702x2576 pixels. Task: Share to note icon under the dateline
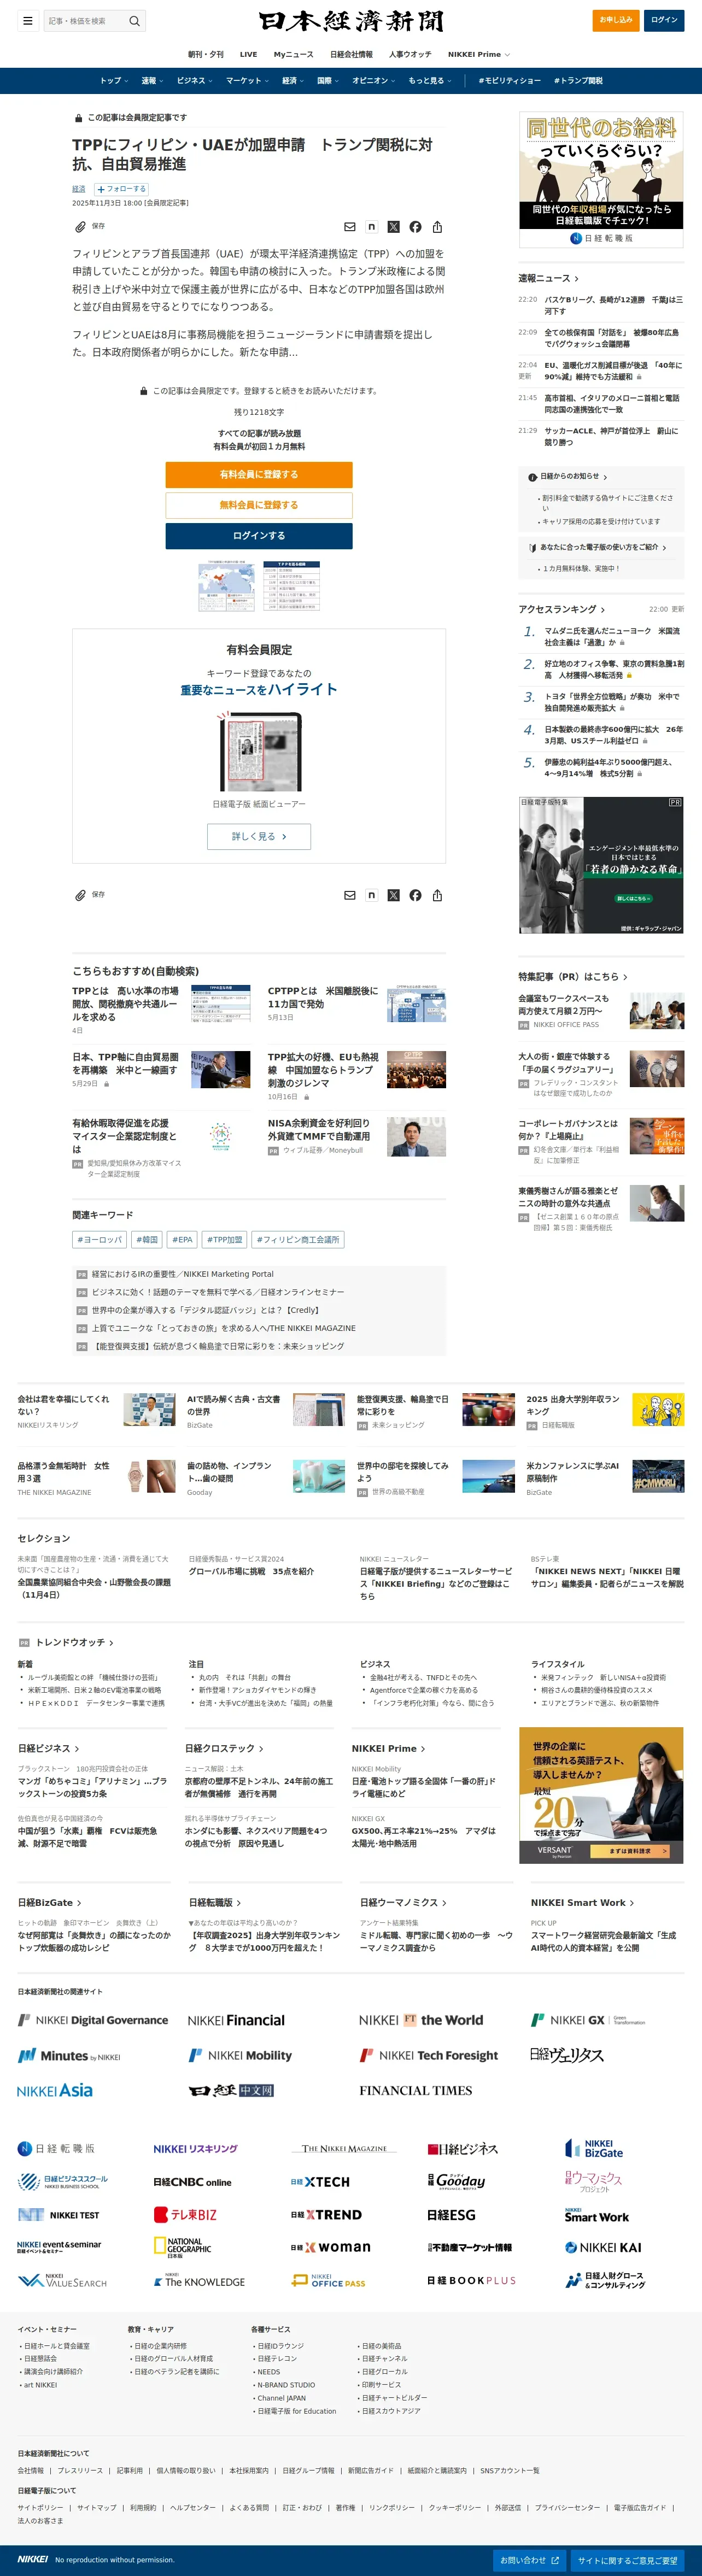point(371,227)
